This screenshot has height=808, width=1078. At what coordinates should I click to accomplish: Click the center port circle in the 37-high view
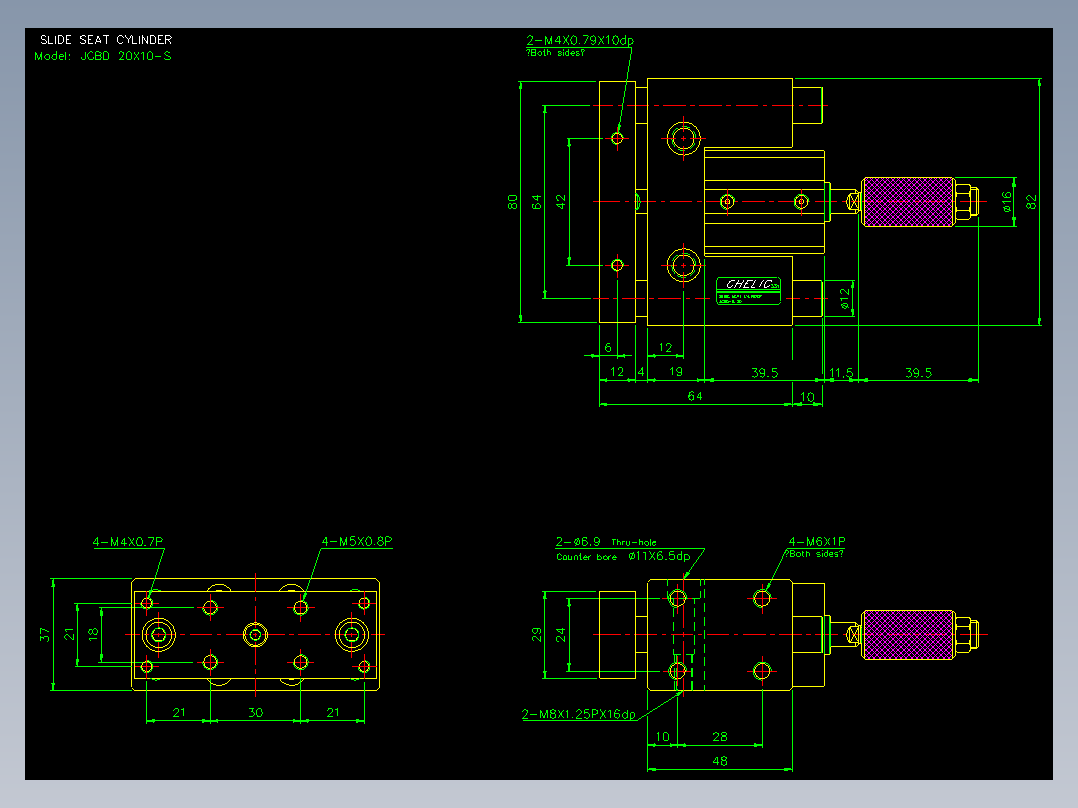coord(255,635)
